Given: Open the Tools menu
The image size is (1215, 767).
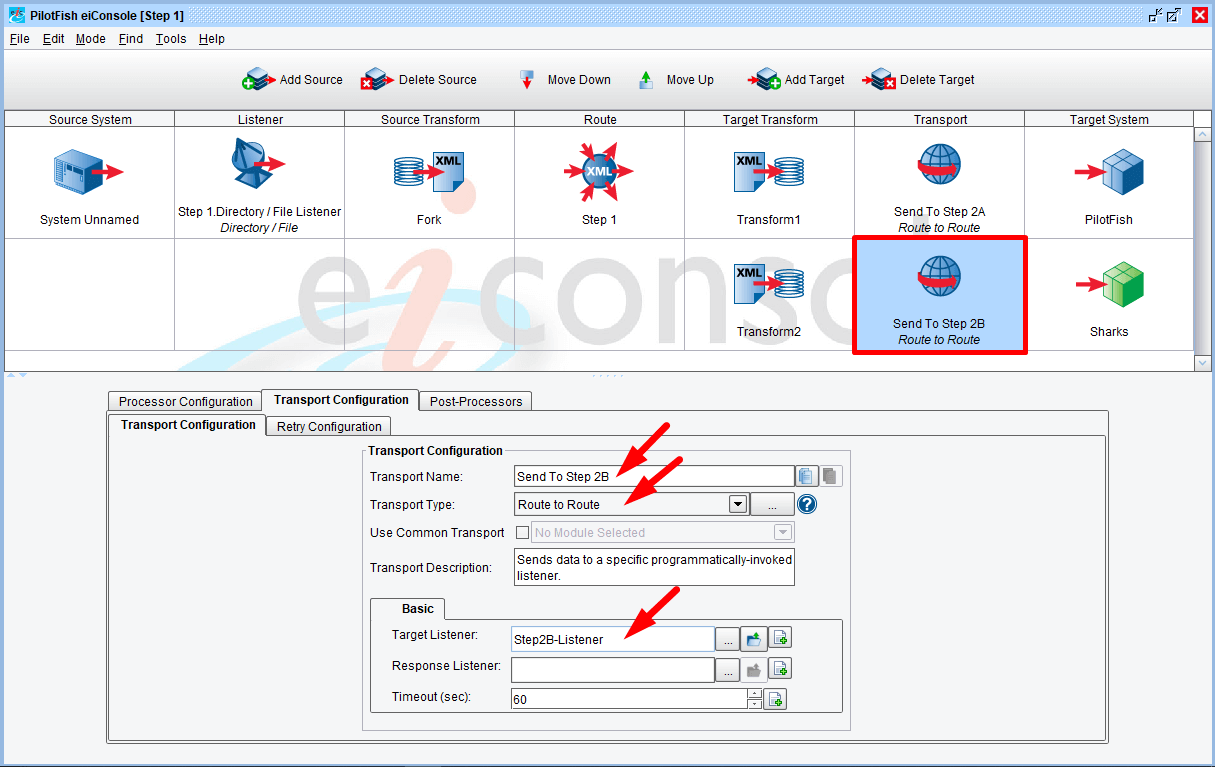Looking at the screenshot, I should 171,39.
